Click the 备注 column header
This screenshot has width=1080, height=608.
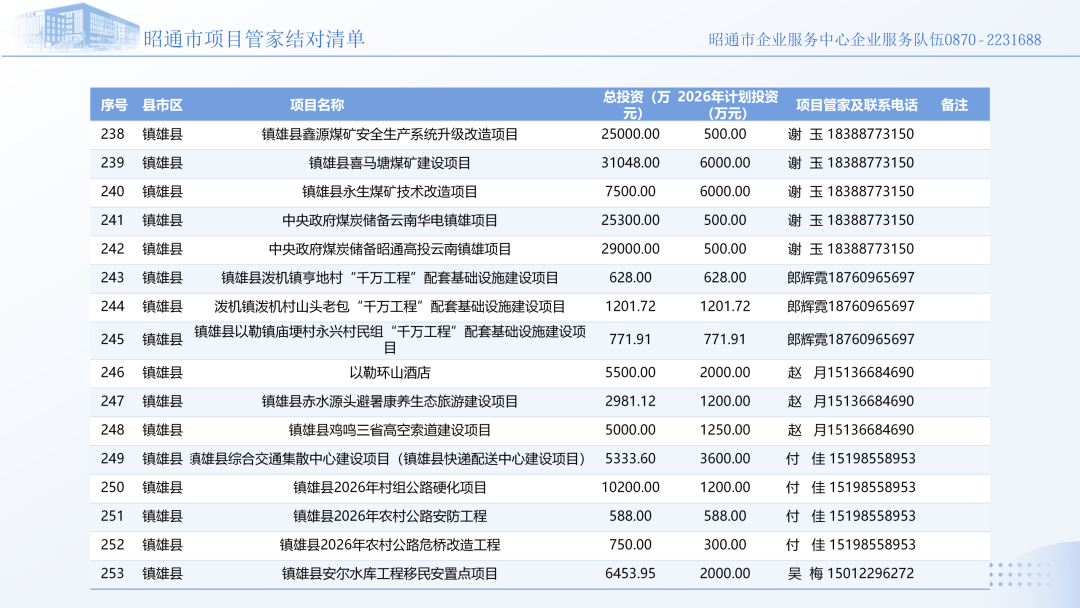pos(955,105)
